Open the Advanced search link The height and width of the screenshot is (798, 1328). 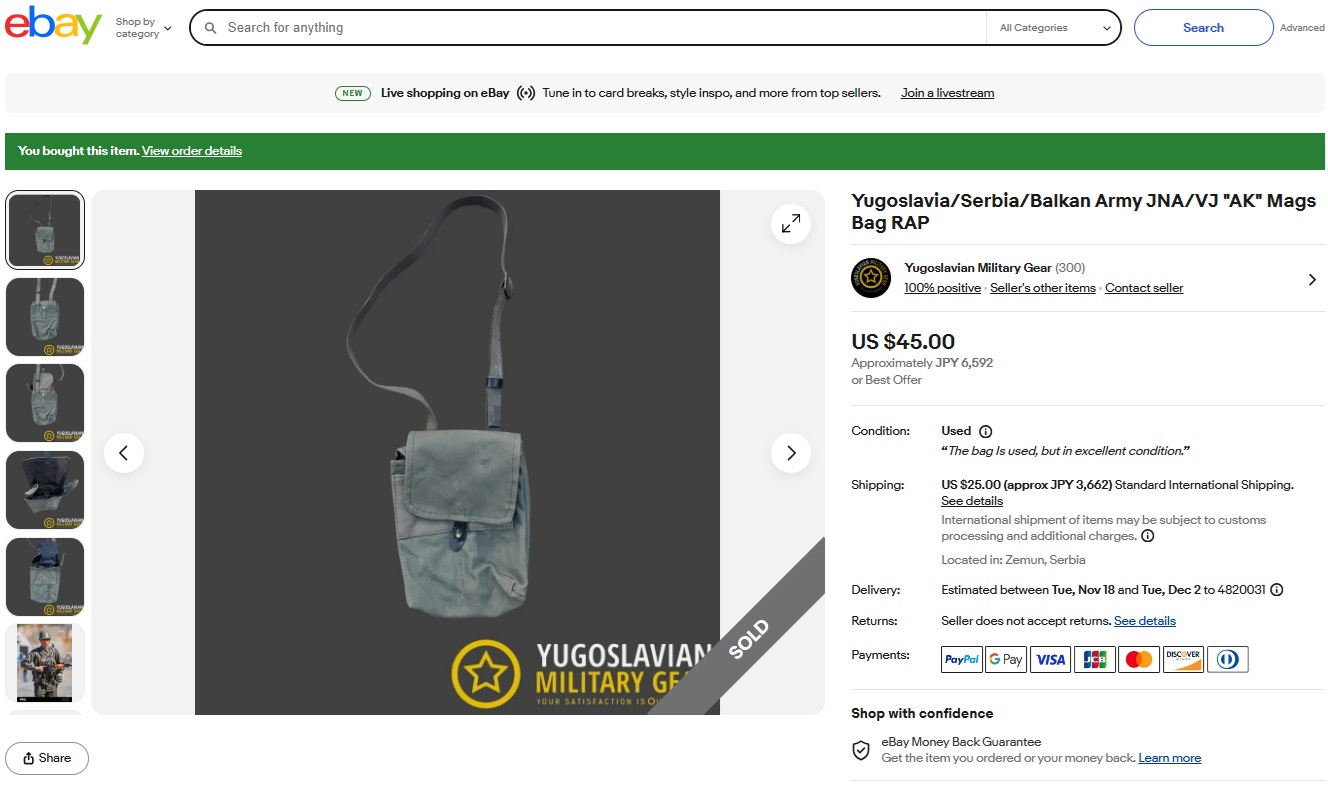pyautogui.click(x=1302, y=28)
